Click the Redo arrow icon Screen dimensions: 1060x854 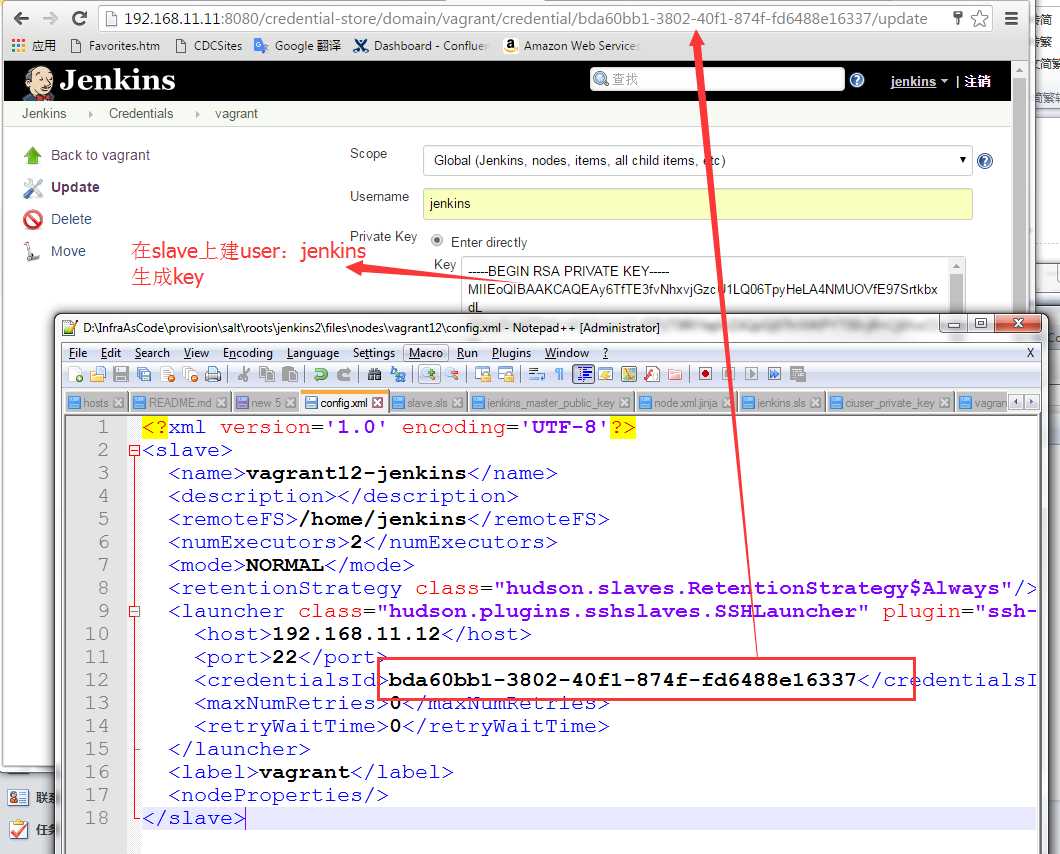coord(343,375)
